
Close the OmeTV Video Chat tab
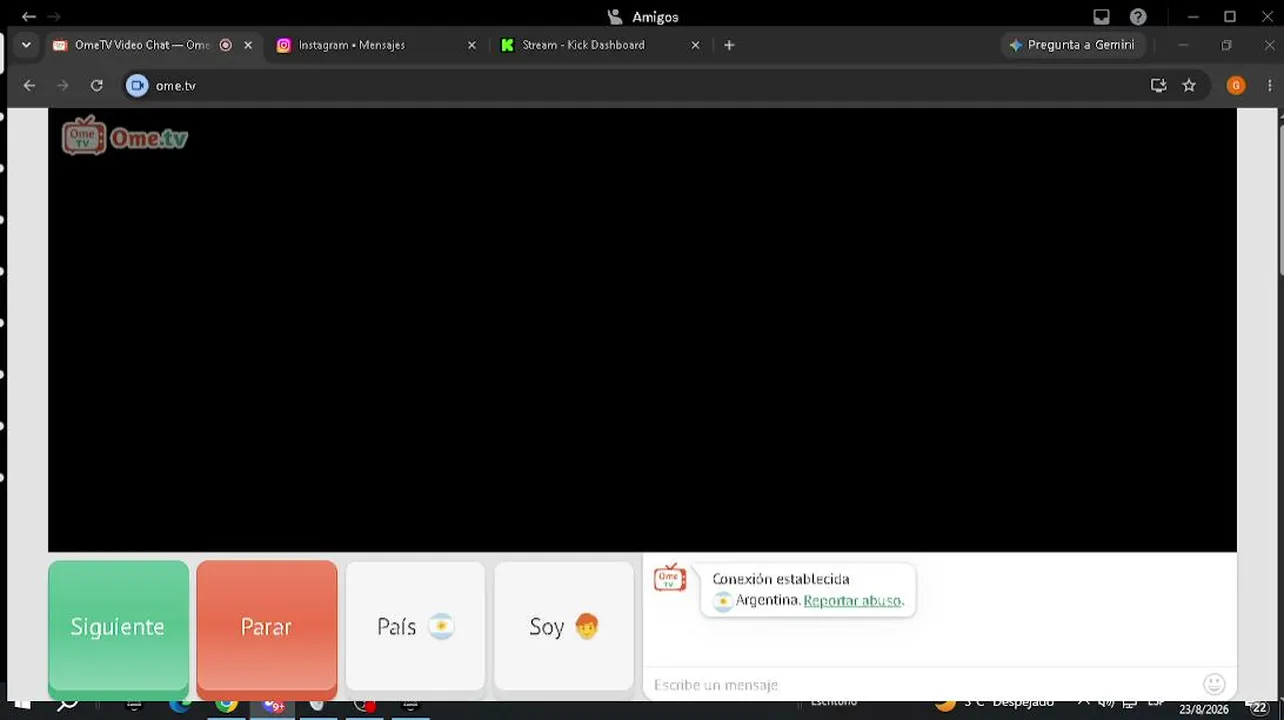pyautogui.click(x=248, y=45)
